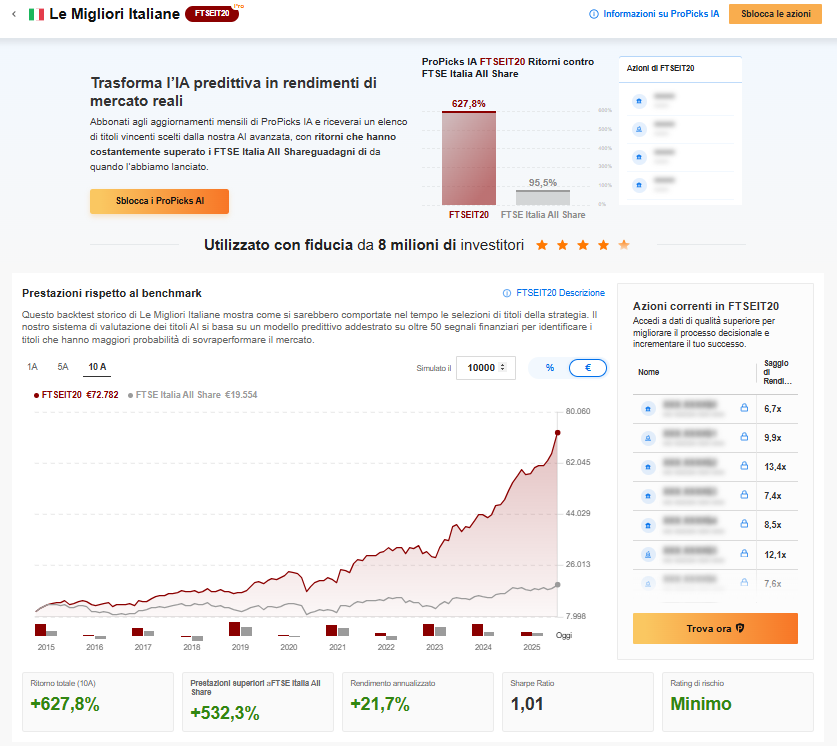Screen dimensions: 837x746
Task: Click lock icon in 6,7x row
Action: click(x=744, y=408)
